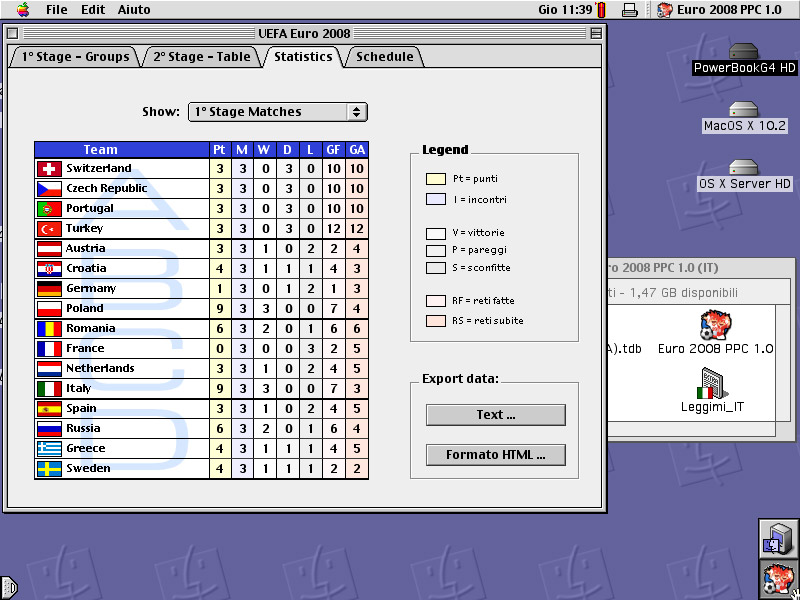
Task: Select the Russia flag icon
Action: click(49, 429)
